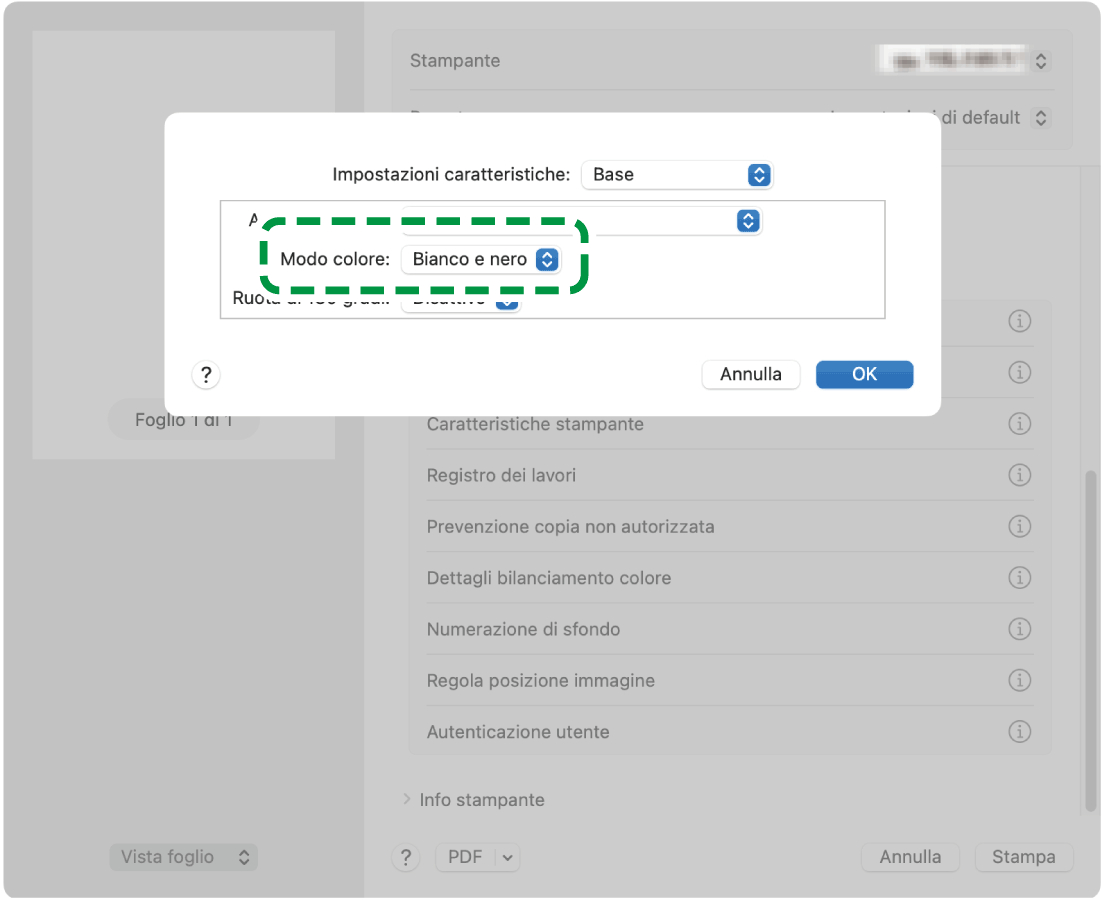
Task: Click the page preview thumbnail
Action: tap(183, 244)
